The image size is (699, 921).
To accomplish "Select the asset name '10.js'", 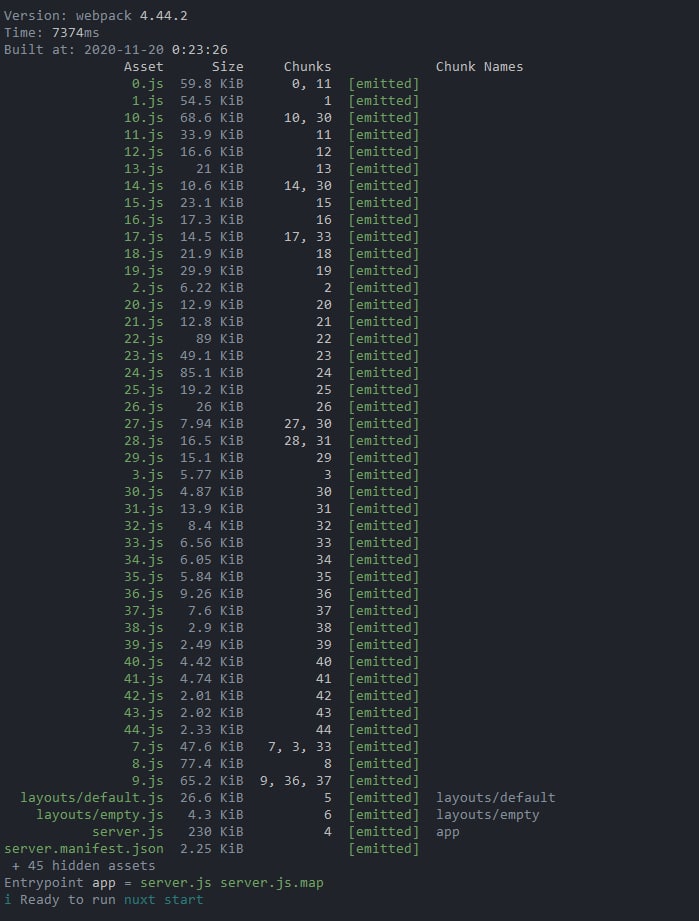I will (x=143, y=117).
